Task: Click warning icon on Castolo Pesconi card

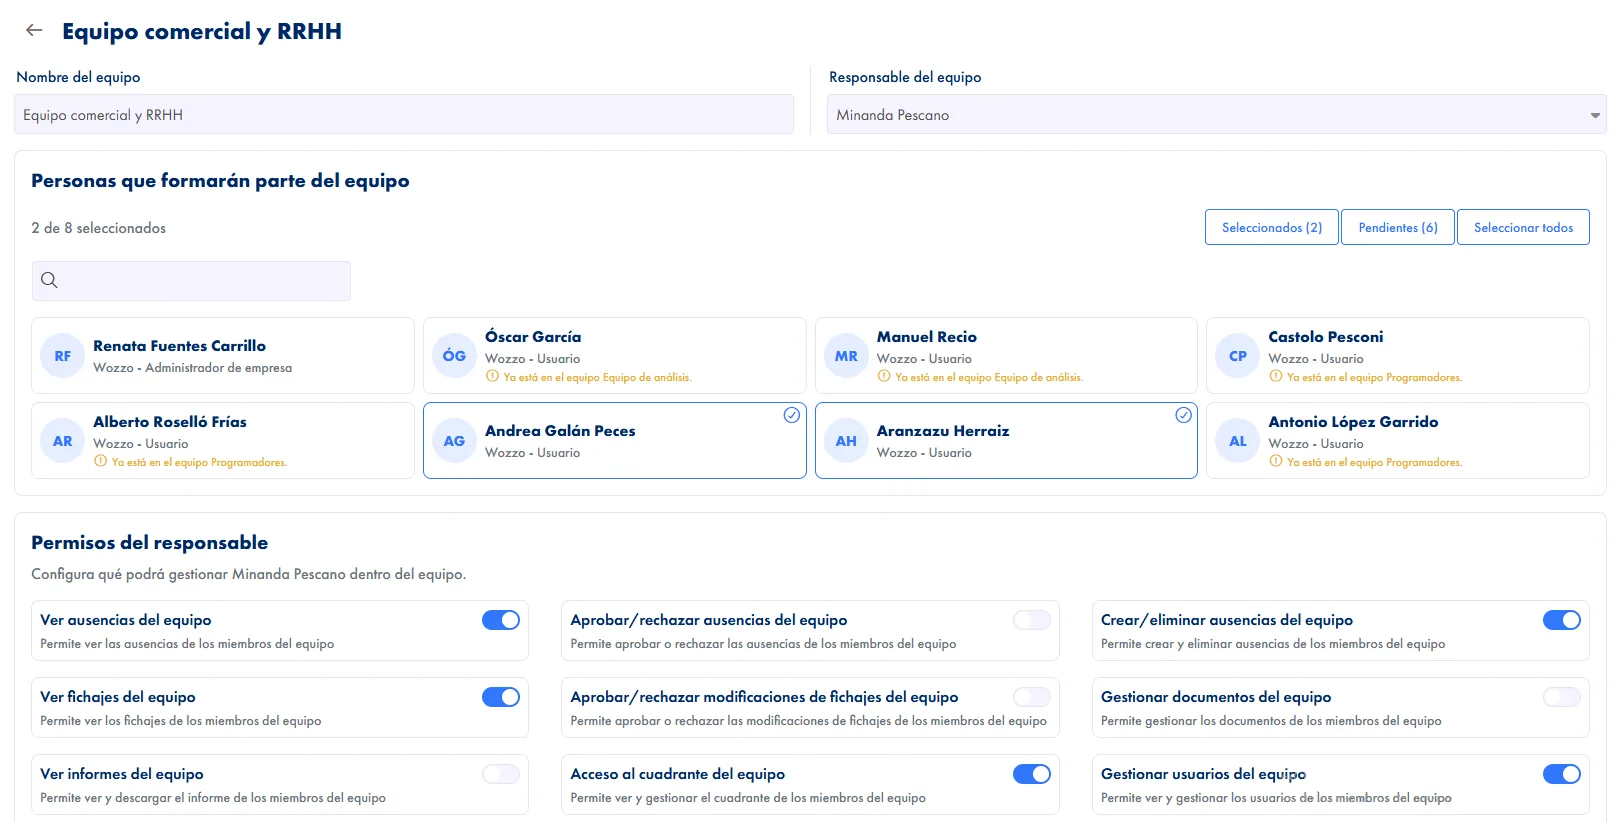Action: (1276, 377)
